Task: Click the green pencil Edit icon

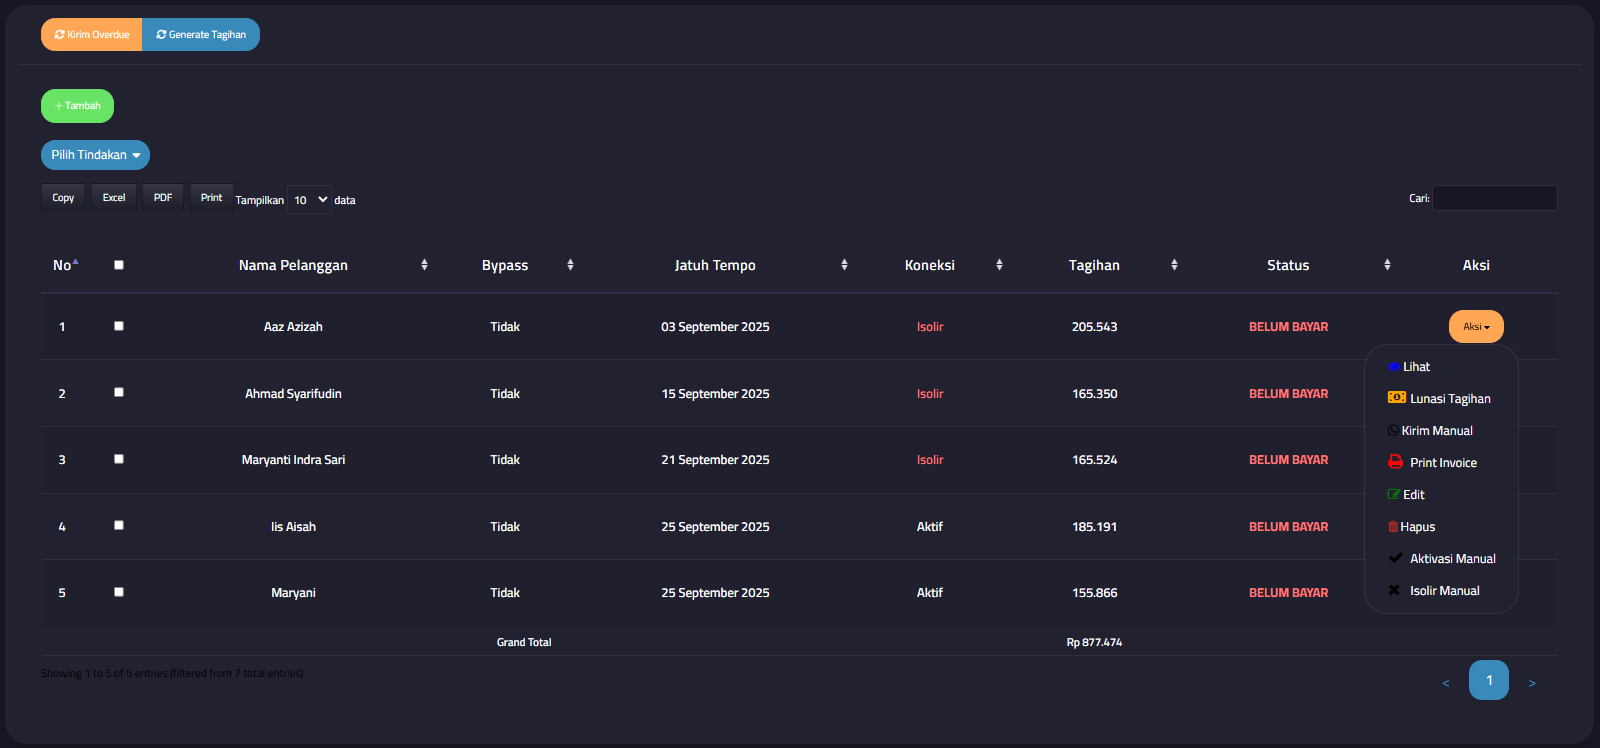Action: tap(1393, 495)
